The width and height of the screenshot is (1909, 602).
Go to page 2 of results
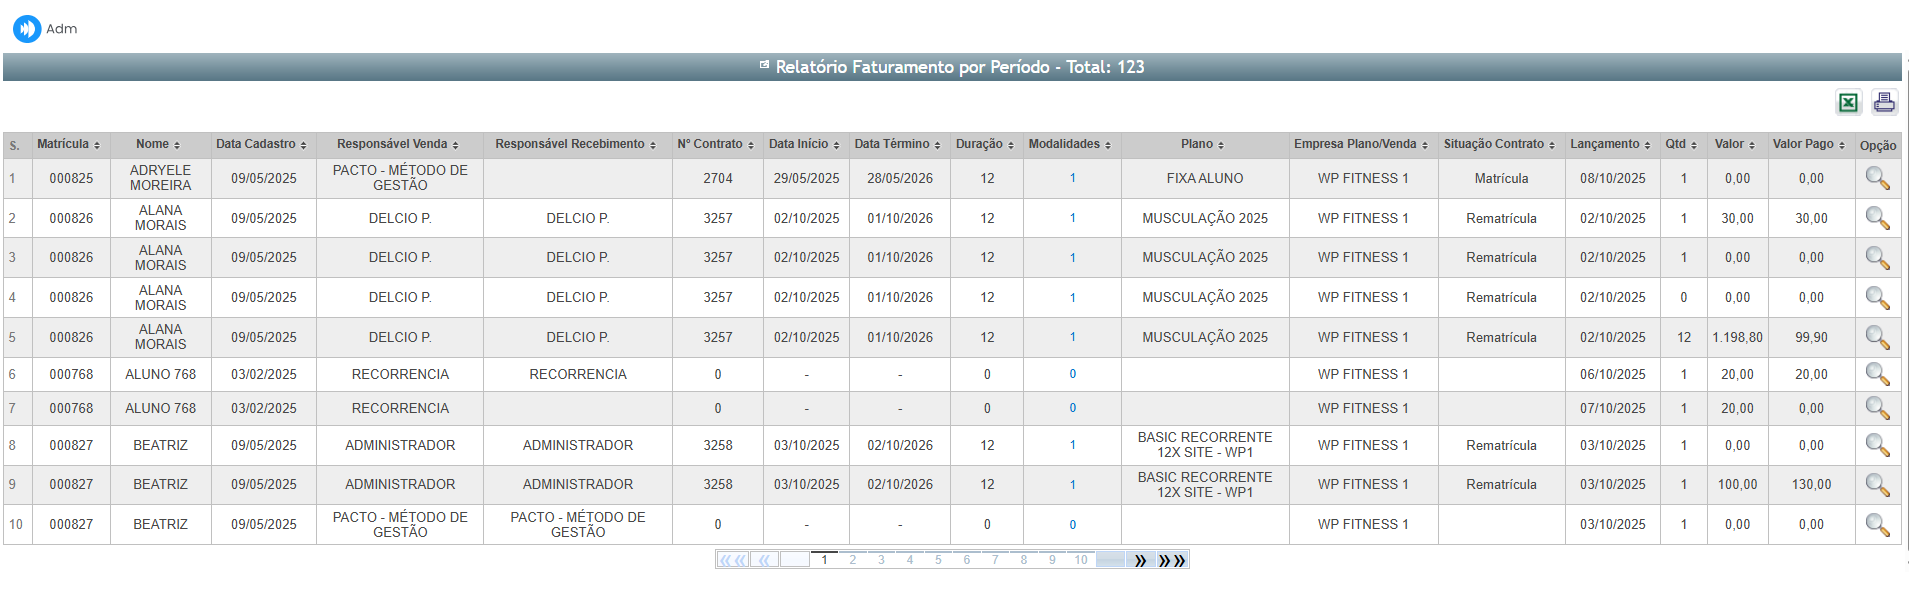point(853,560)
